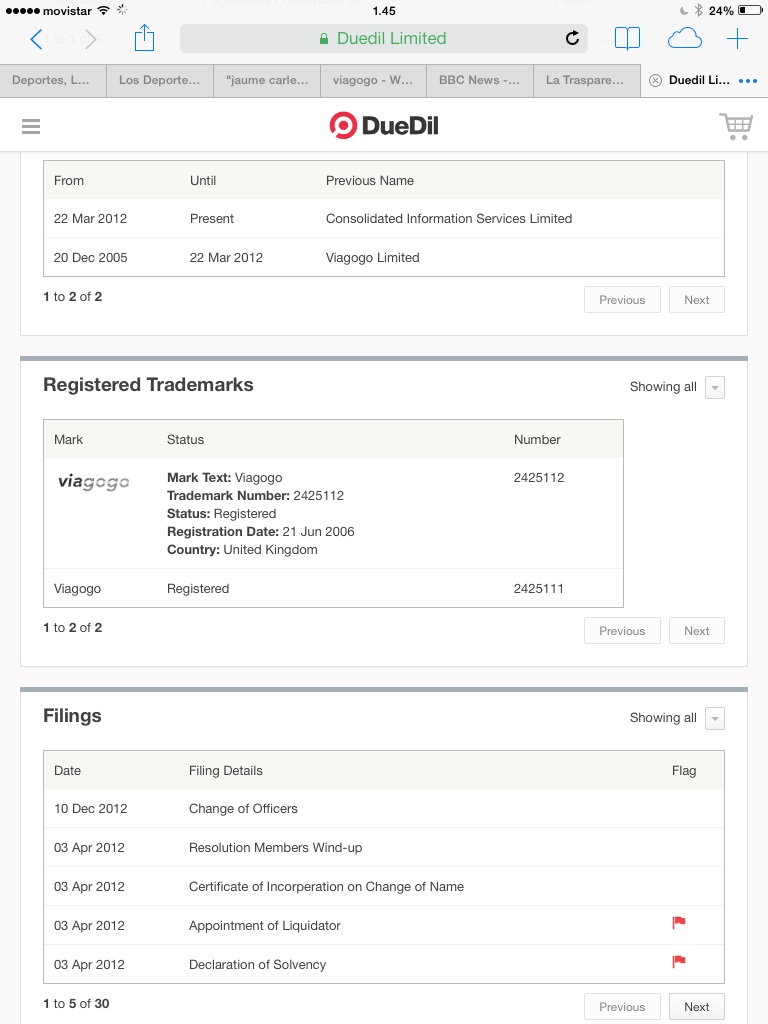Switch to the BBC News tab
The image size is (768, 1024).
pos(479,80)
